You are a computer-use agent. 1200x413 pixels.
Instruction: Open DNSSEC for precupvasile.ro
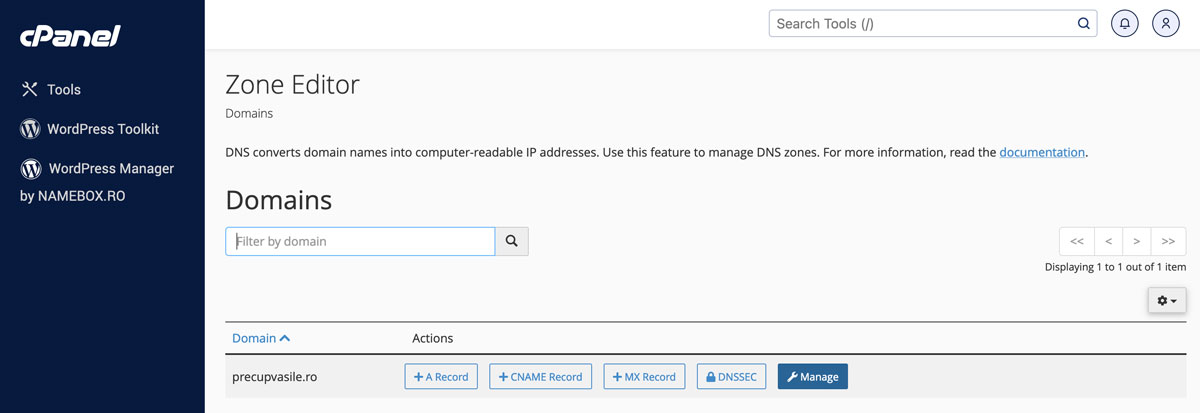(732, 377)
